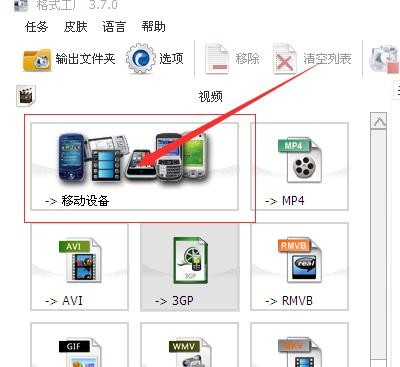
Task: Click the 清空列表 clear list icon
Action: [285, 59]
